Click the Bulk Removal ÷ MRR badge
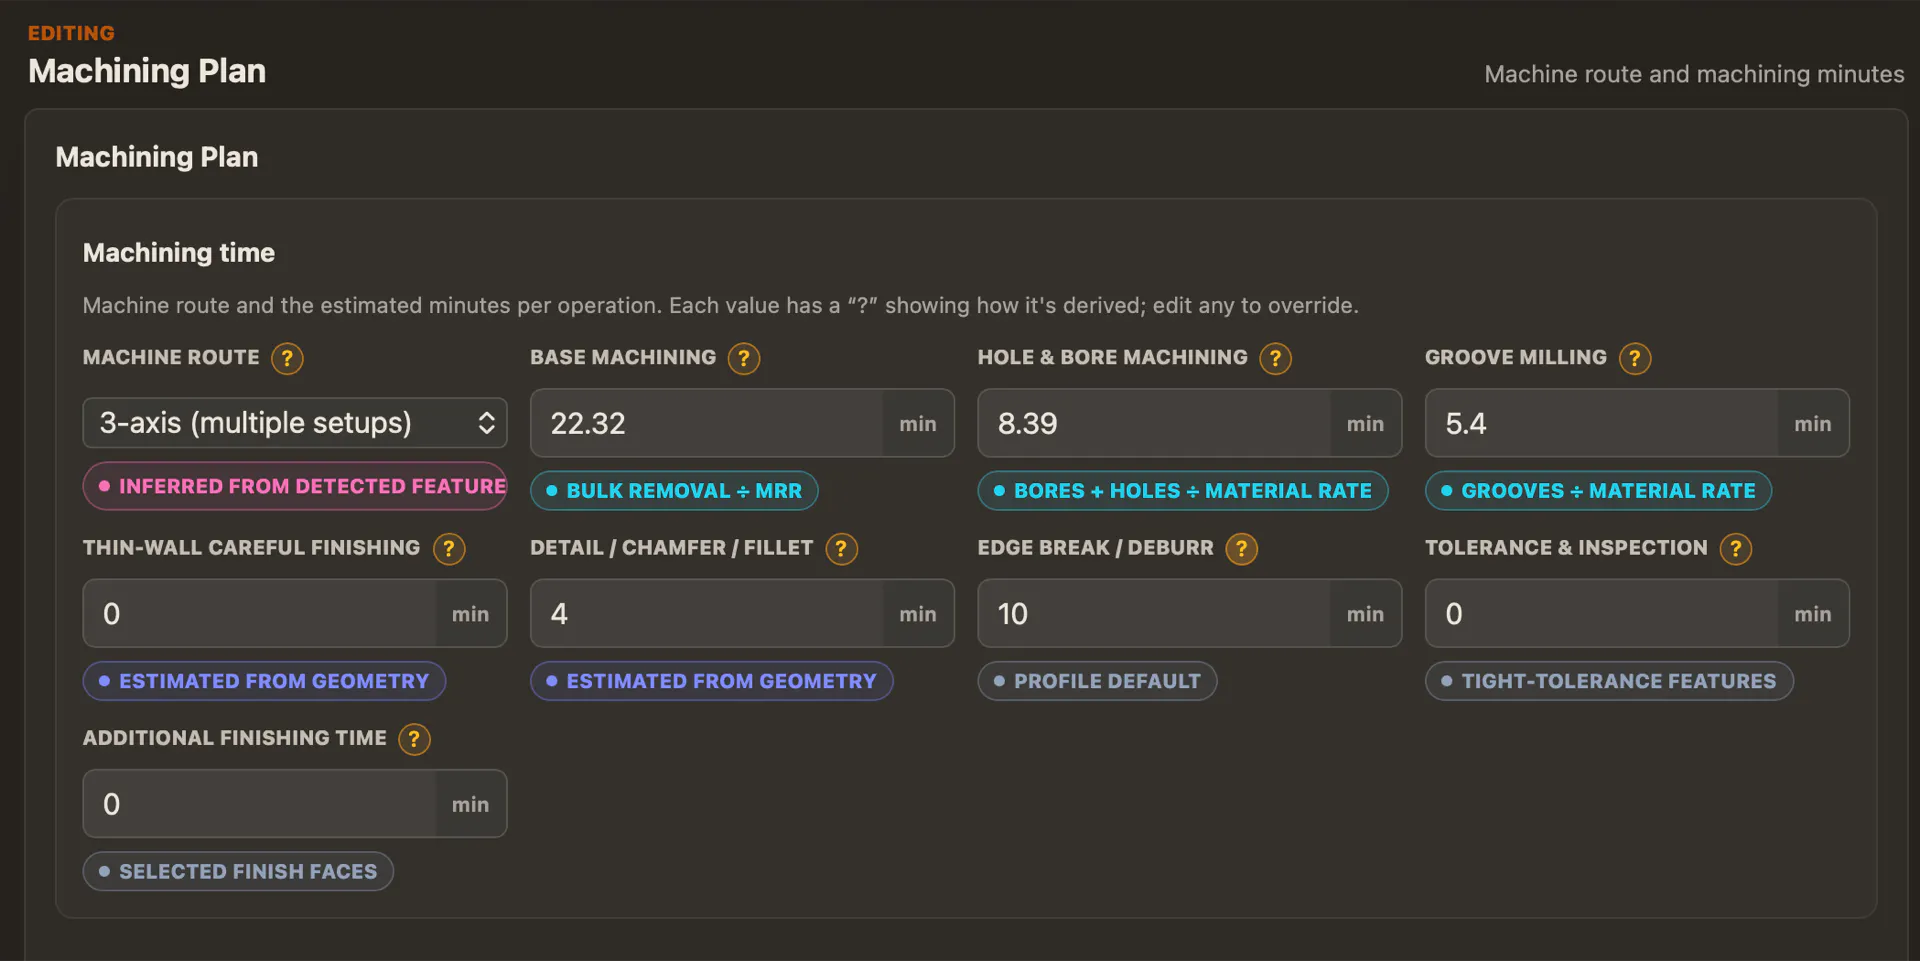Screen dimensions: 1920x961 click(x=674, y=491)
